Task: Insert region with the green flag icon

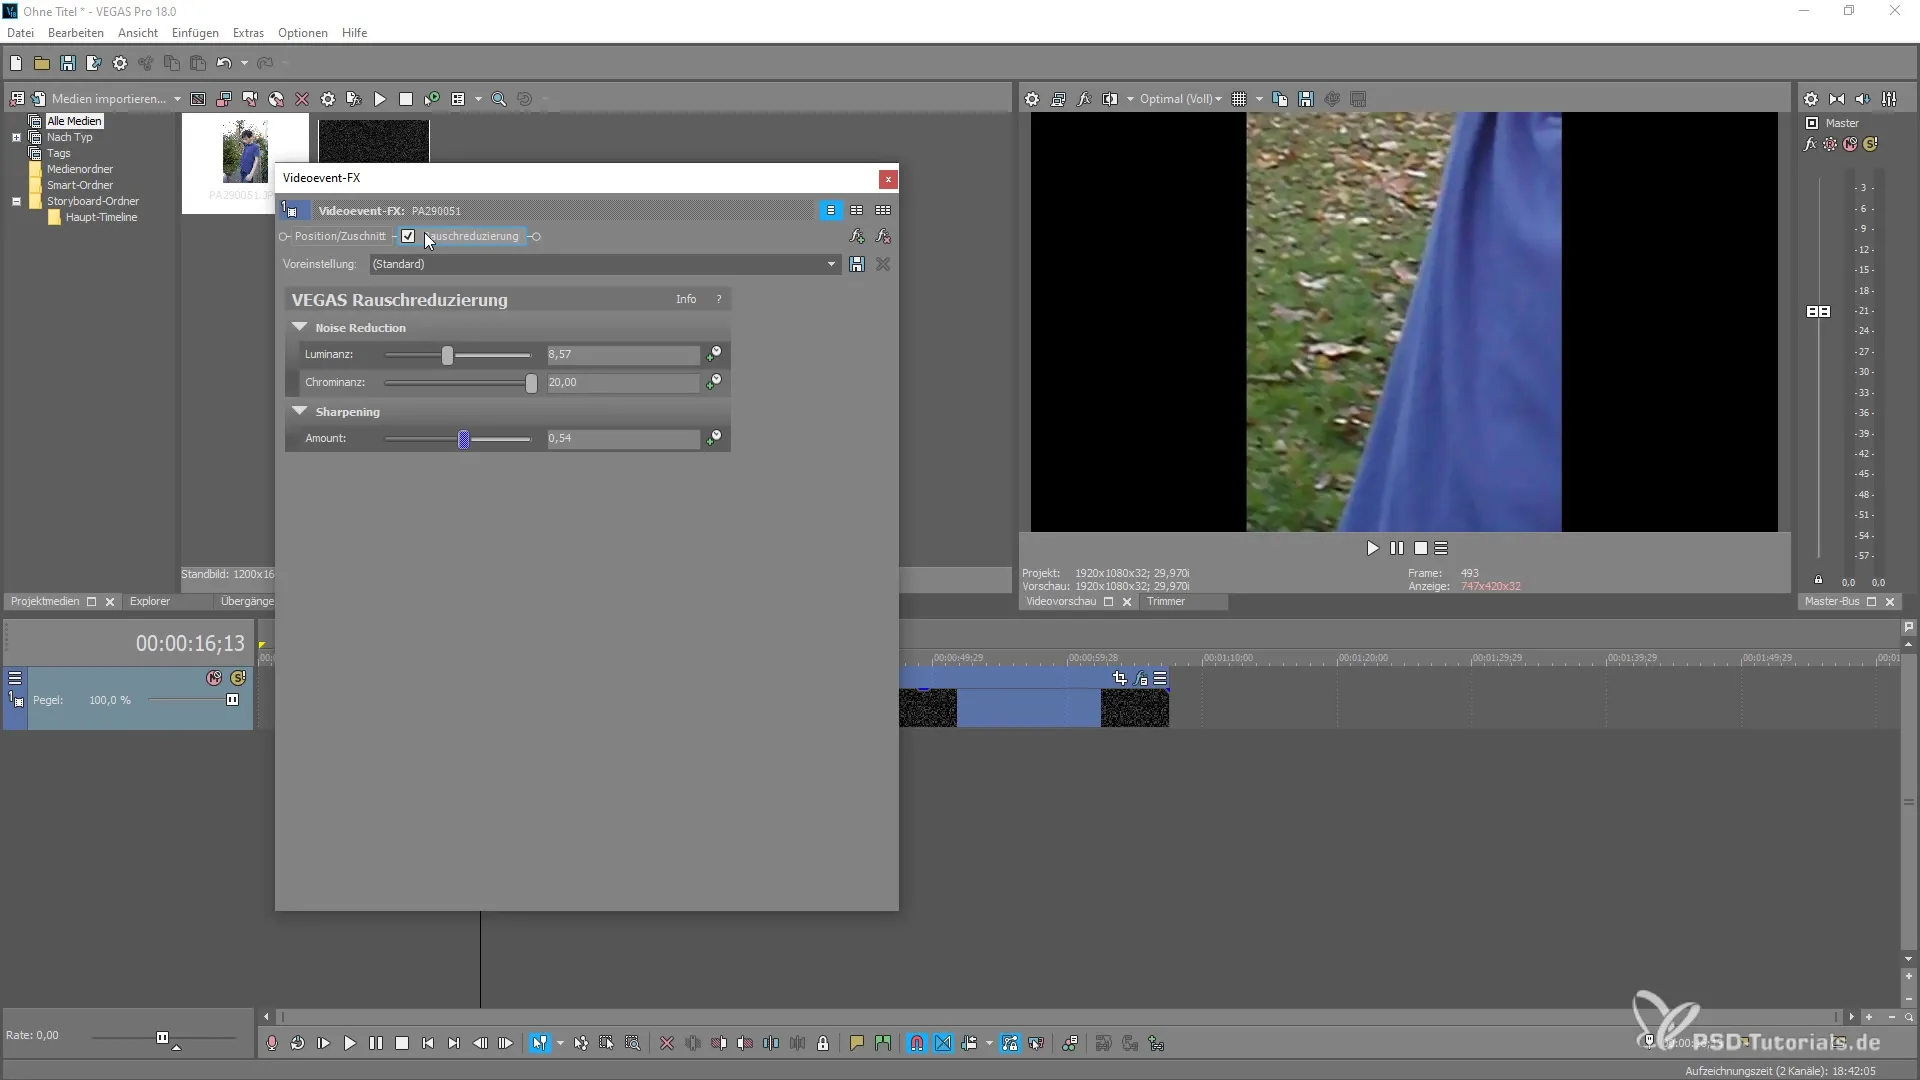Action: tap(883, 1043)
